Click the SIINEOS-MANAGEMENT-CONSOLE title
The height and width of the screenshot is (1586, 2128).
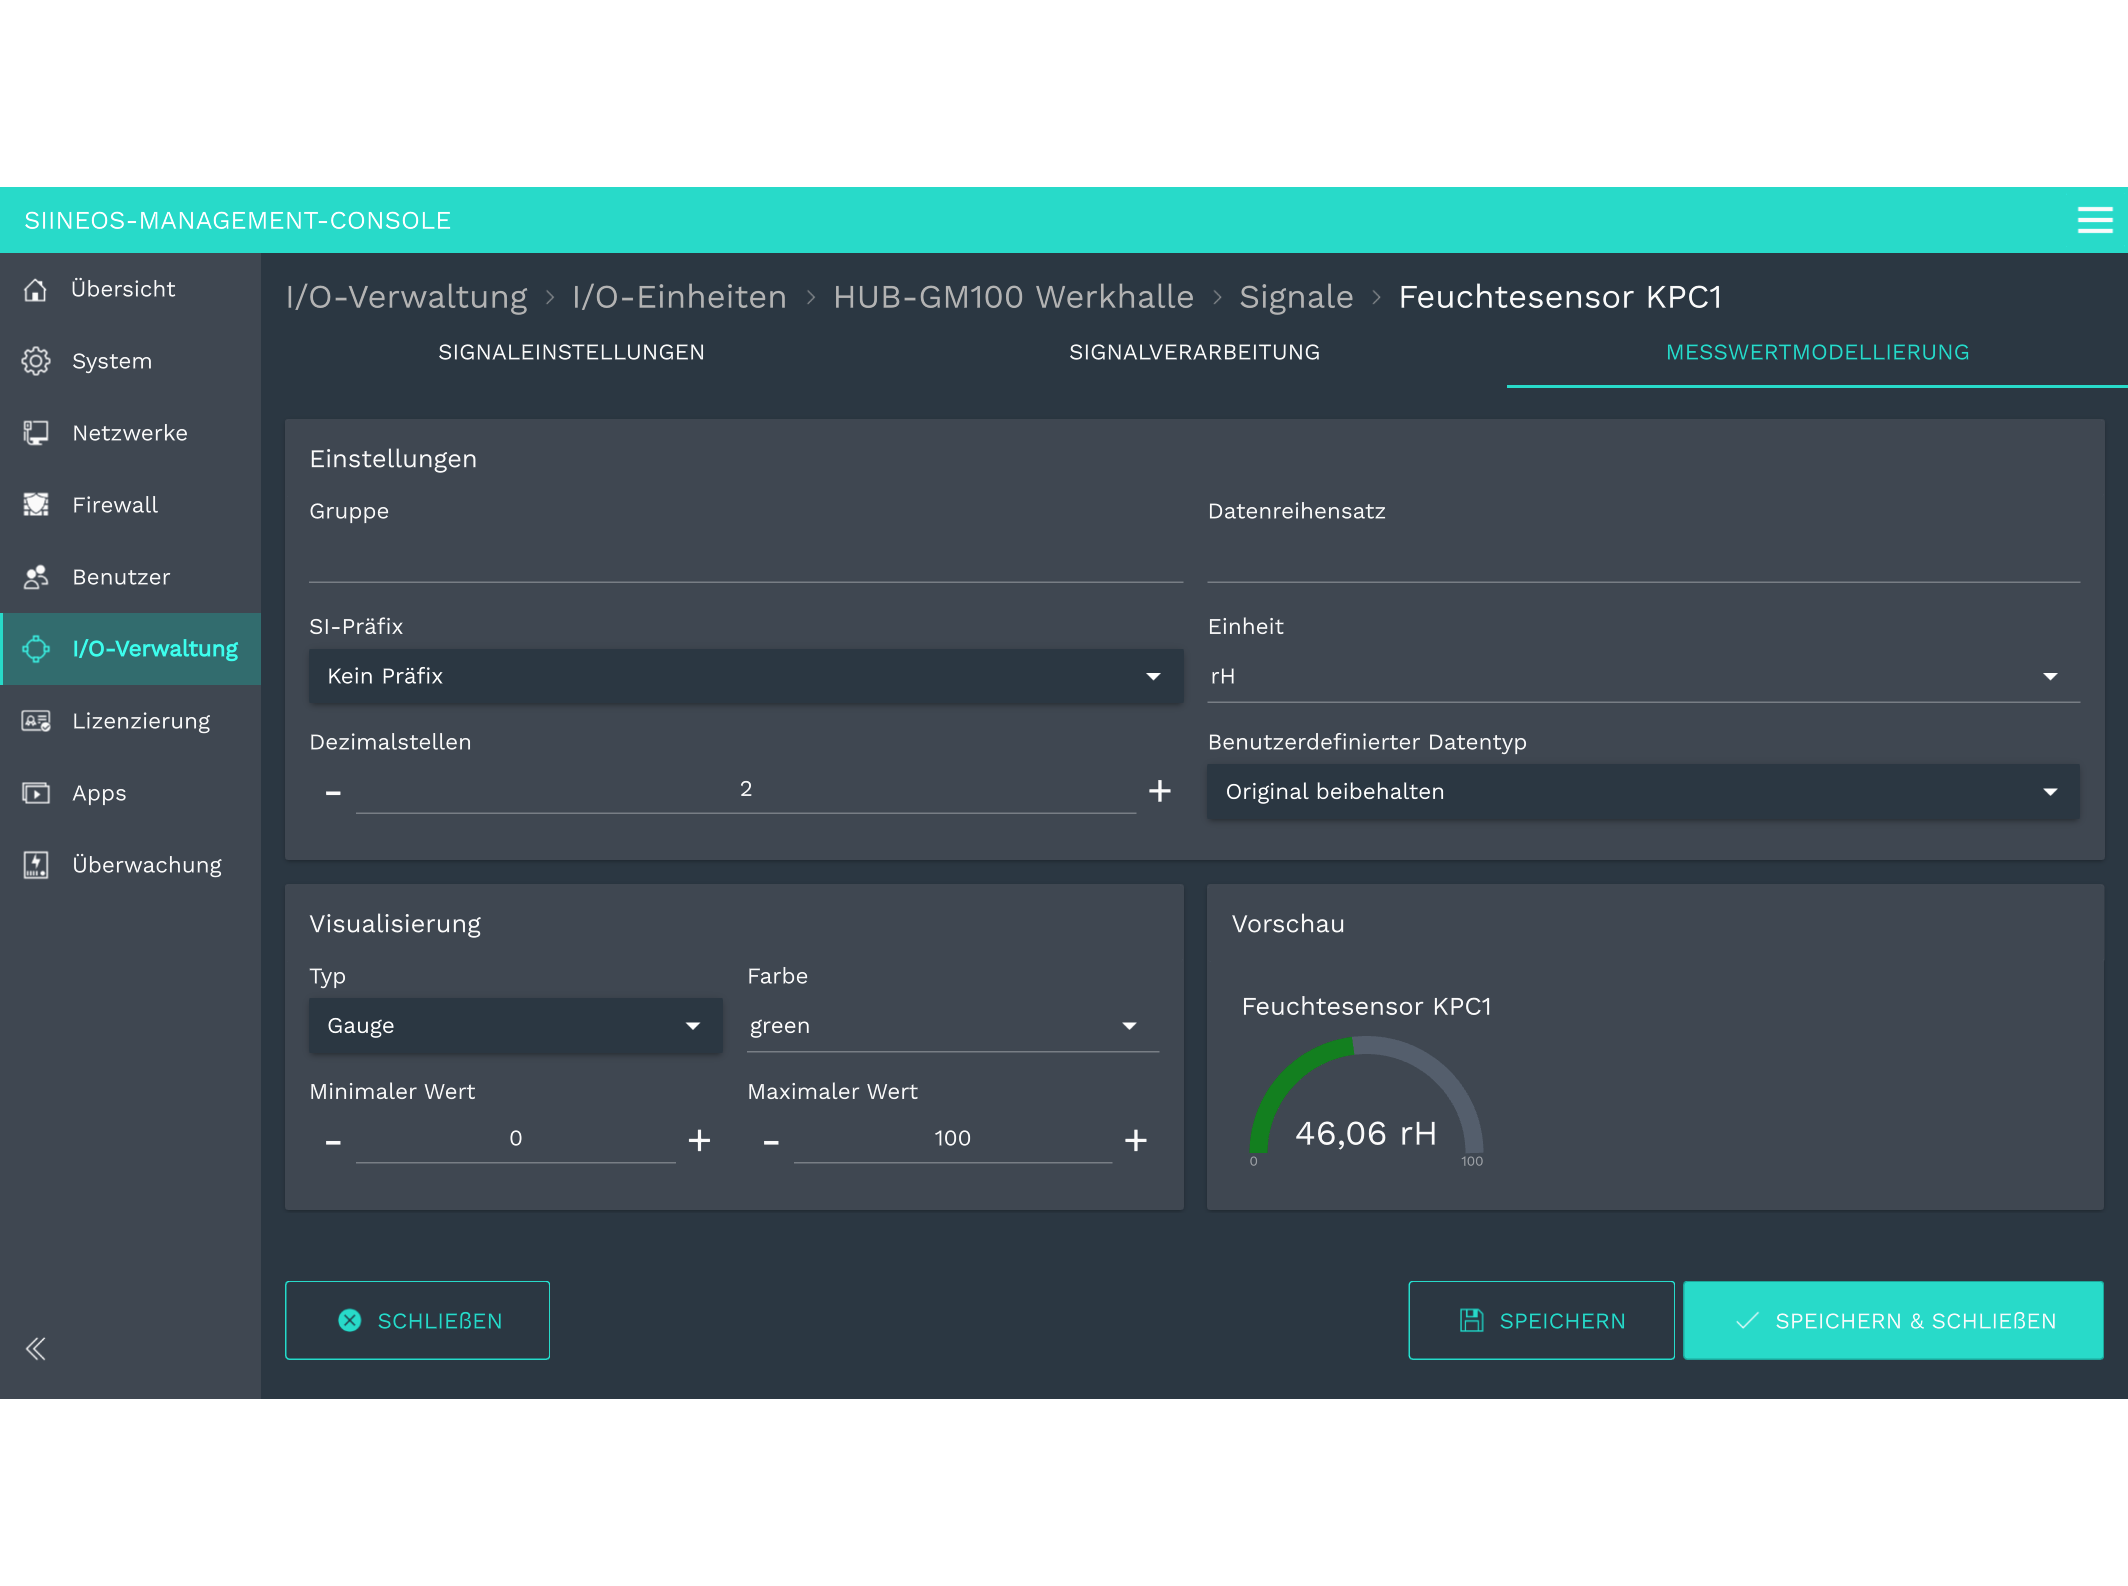click(x=238, y=221)
